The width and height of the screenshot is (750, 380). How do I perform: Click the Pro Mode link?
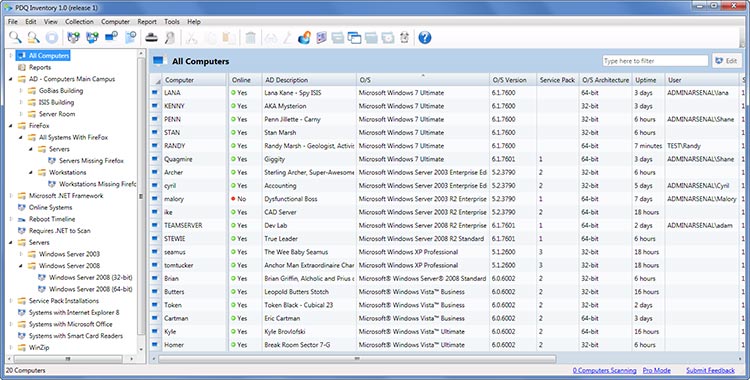pos(656,370)
